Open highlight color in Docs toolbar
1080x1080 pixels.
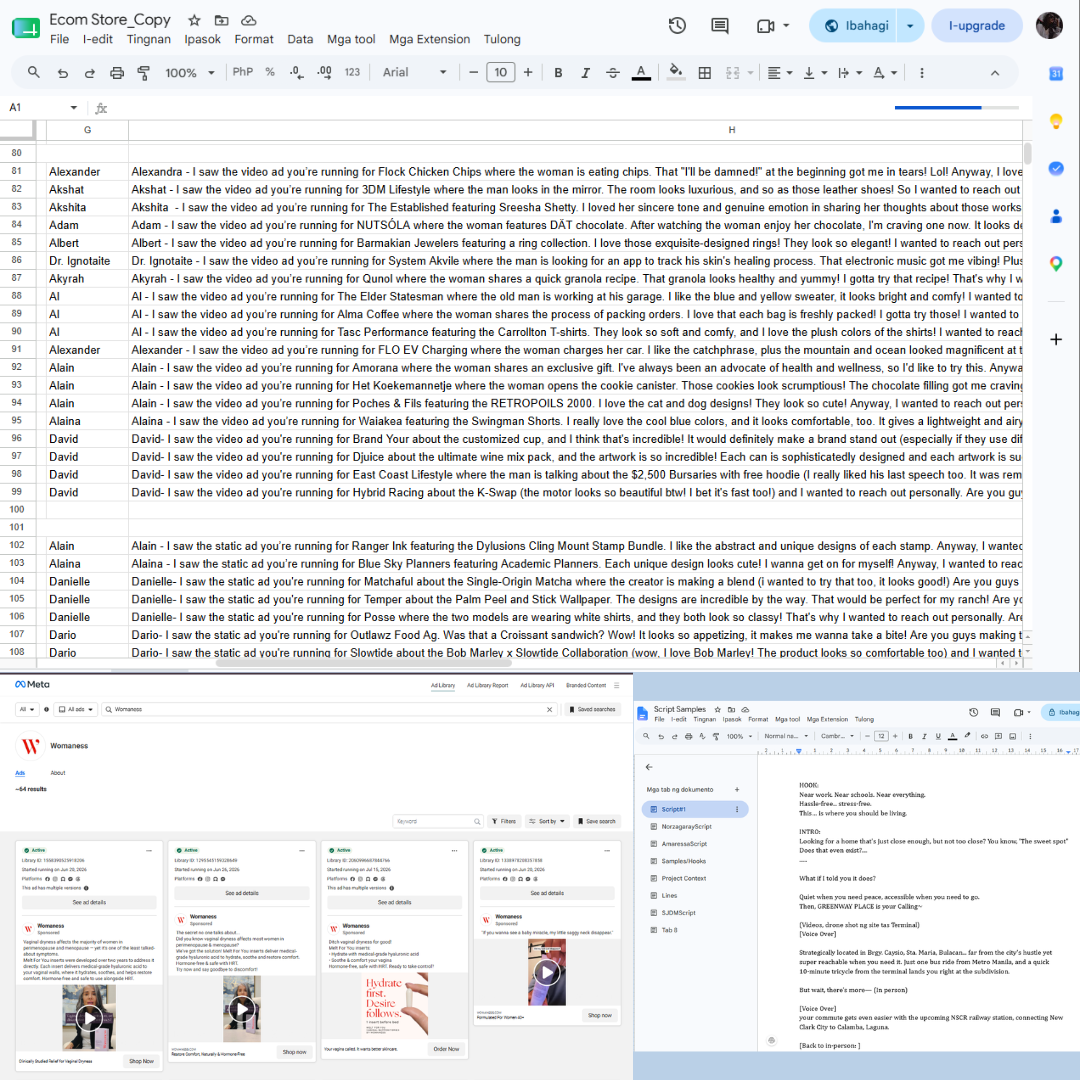tap(968, 736)
